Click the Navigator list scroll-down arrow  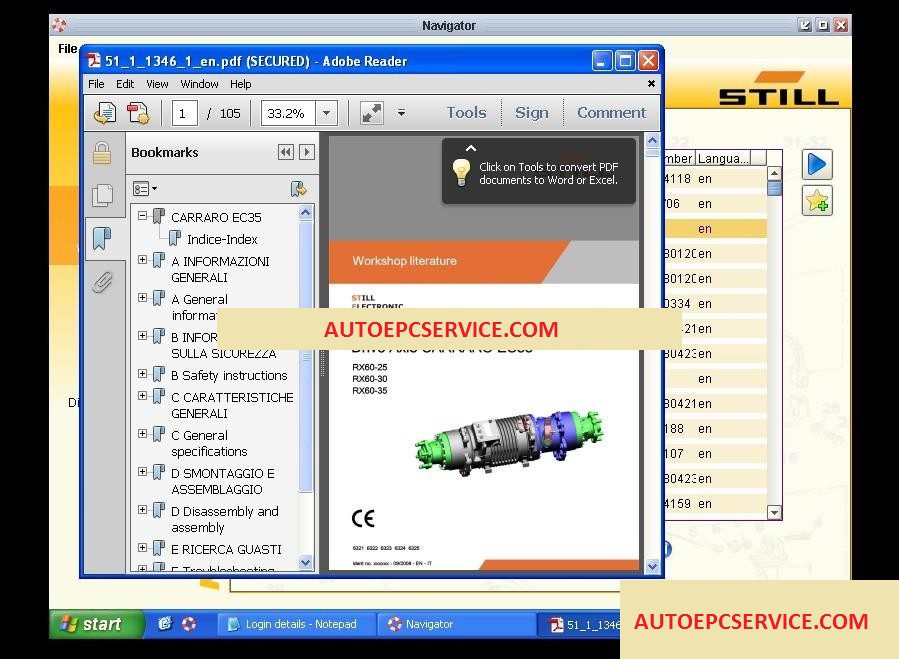[774, 513]
